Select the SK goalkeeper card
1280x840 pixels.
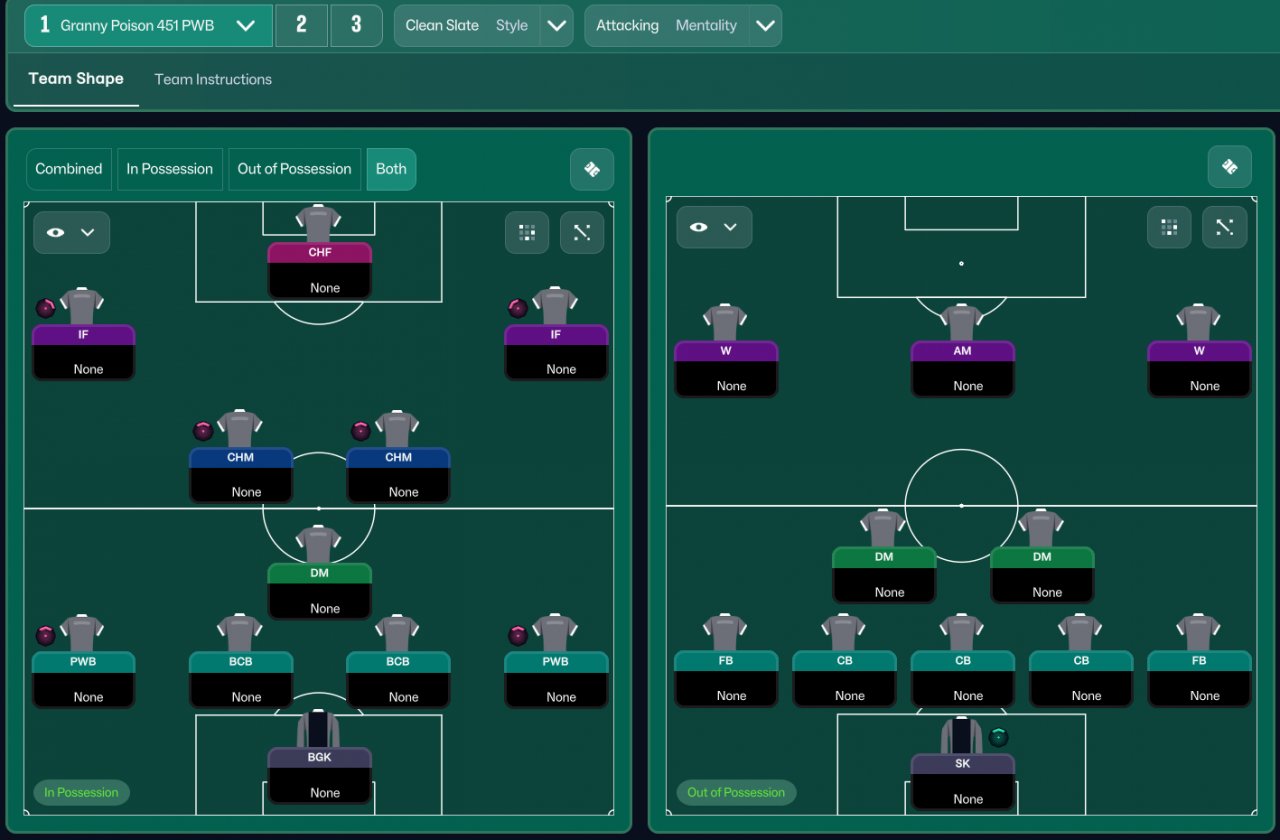tap(963, 782)
